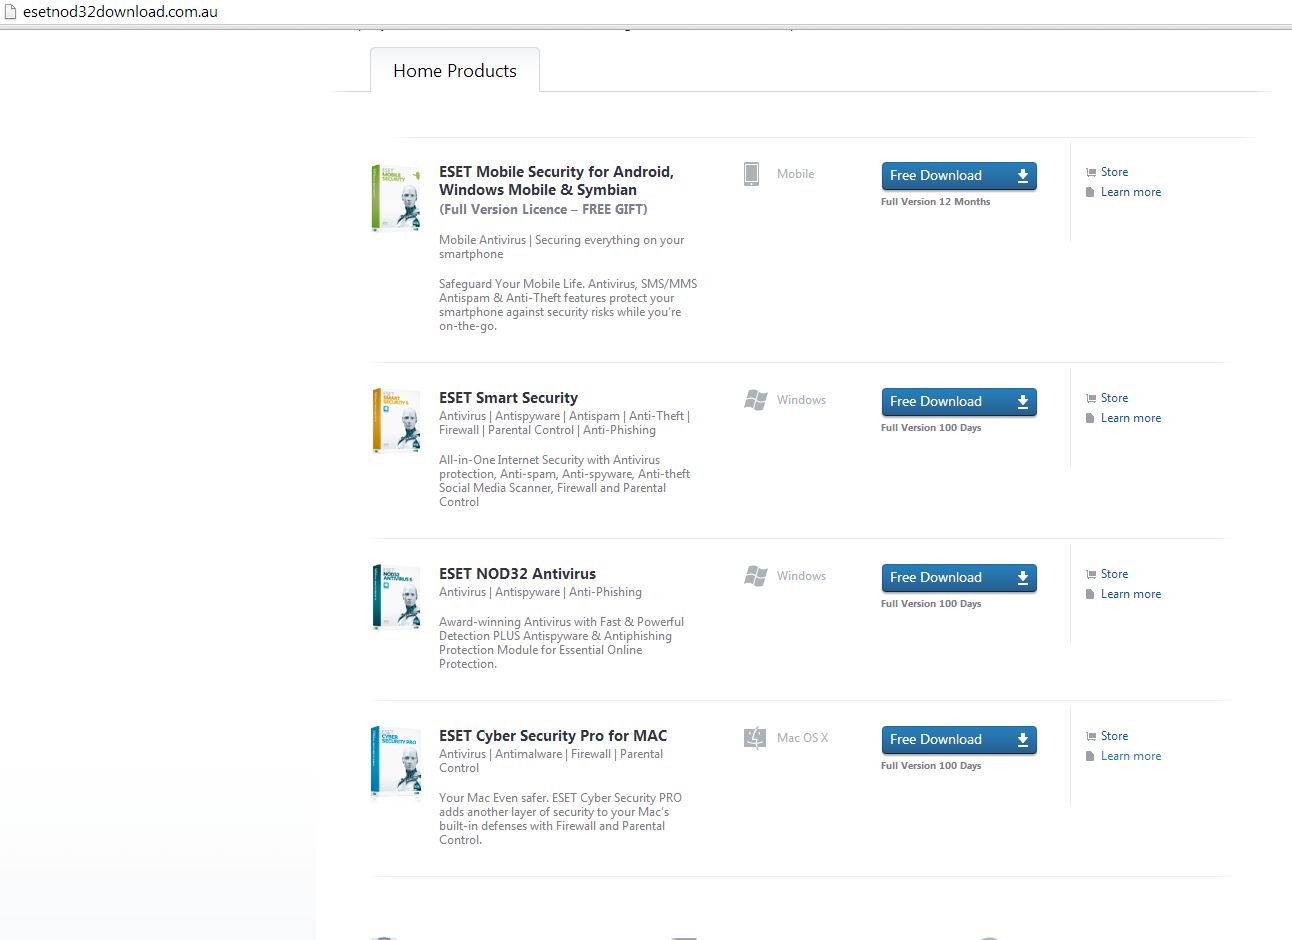Screen dimensions: 1292x940
Task: Open the Store link for ESET NOD32 Antivirus
Action: tap(1114, 574)
